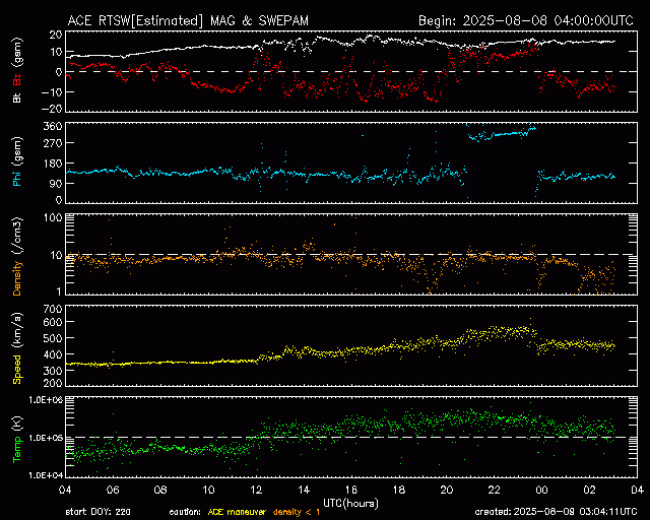This screenshot has height=520, width=650.
Task: Click the 'Bt Bz (gsm)' axis label
Action: [17, 70]
